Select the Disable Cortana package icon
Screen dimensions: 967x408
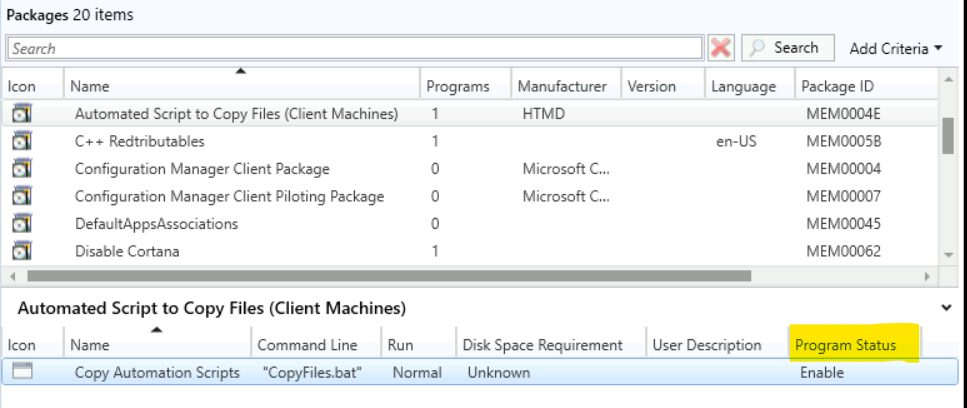[21, 251]
